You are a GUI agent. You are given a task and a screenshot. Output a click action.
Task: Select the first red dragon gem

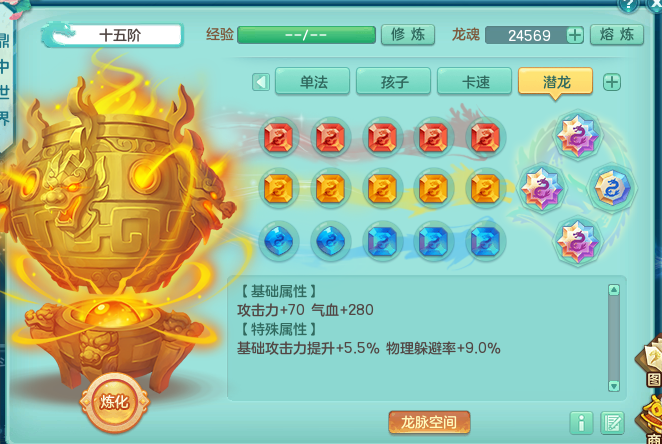click(278, 137)
